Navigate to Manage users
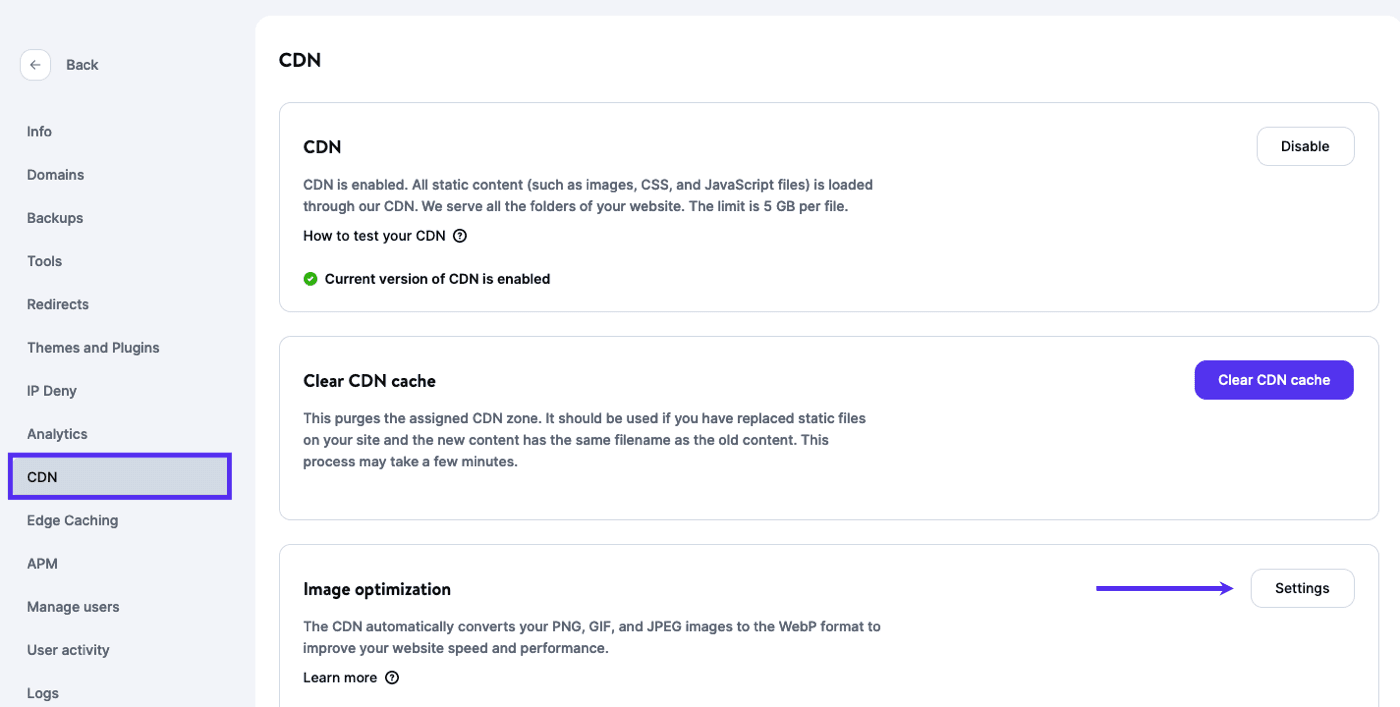Viewport: 1400px width, 707px height. click(73, 606)
